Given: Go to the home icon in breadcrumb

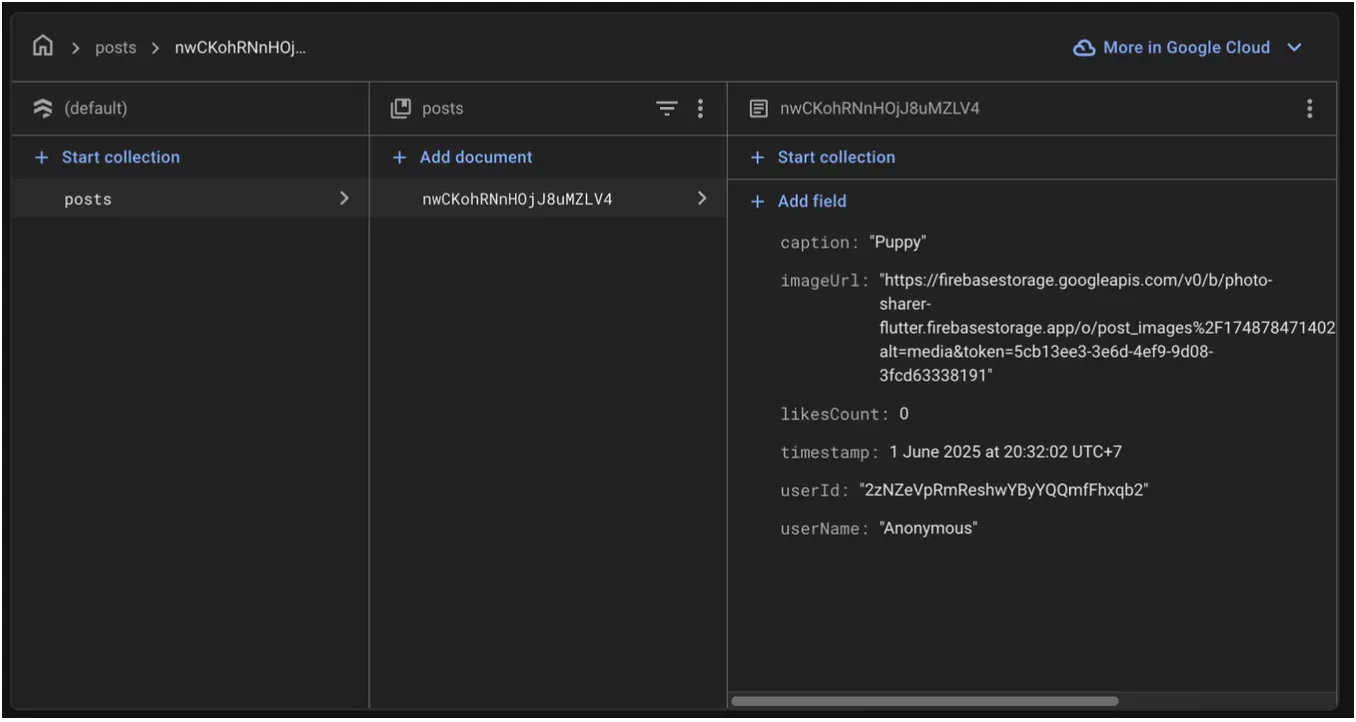Looking at the screenshot, I should 42,47.
